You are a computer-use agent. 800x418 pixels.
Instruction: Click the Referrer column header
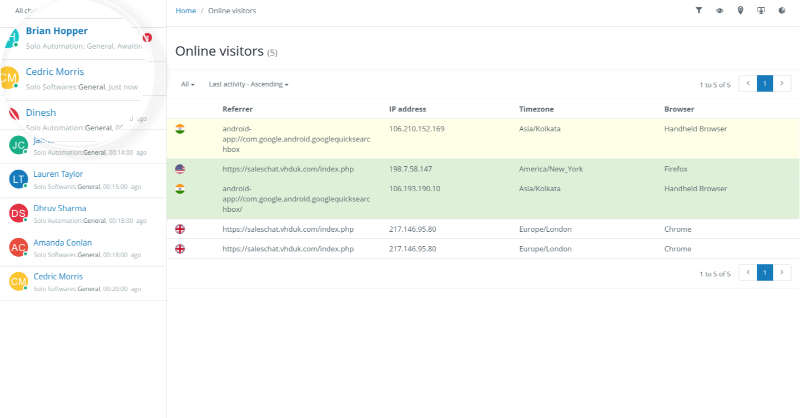237,109
